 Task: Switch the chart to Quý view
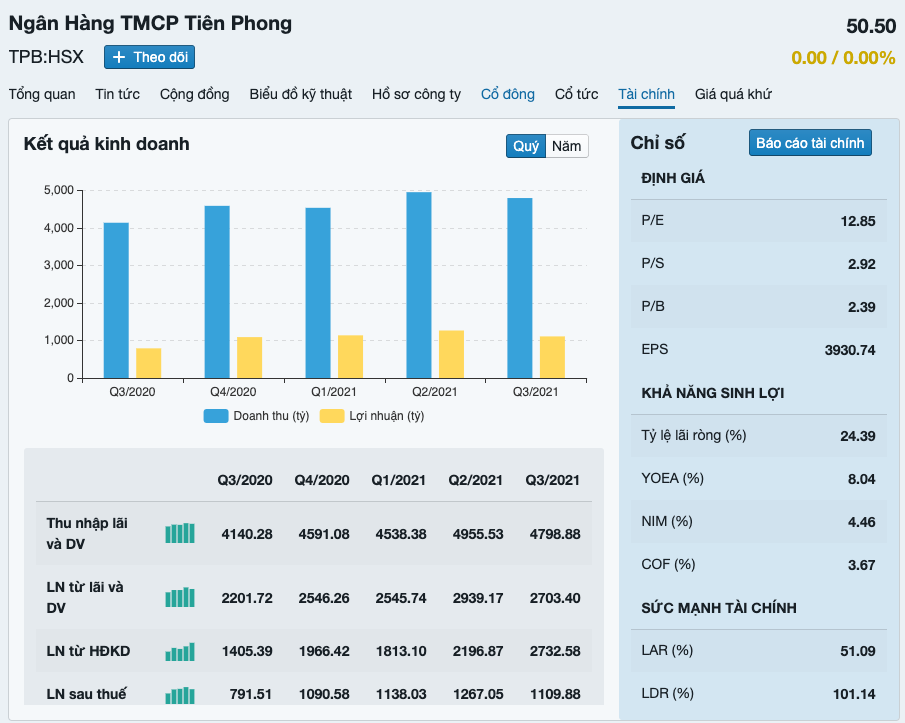tap(524, 144)
